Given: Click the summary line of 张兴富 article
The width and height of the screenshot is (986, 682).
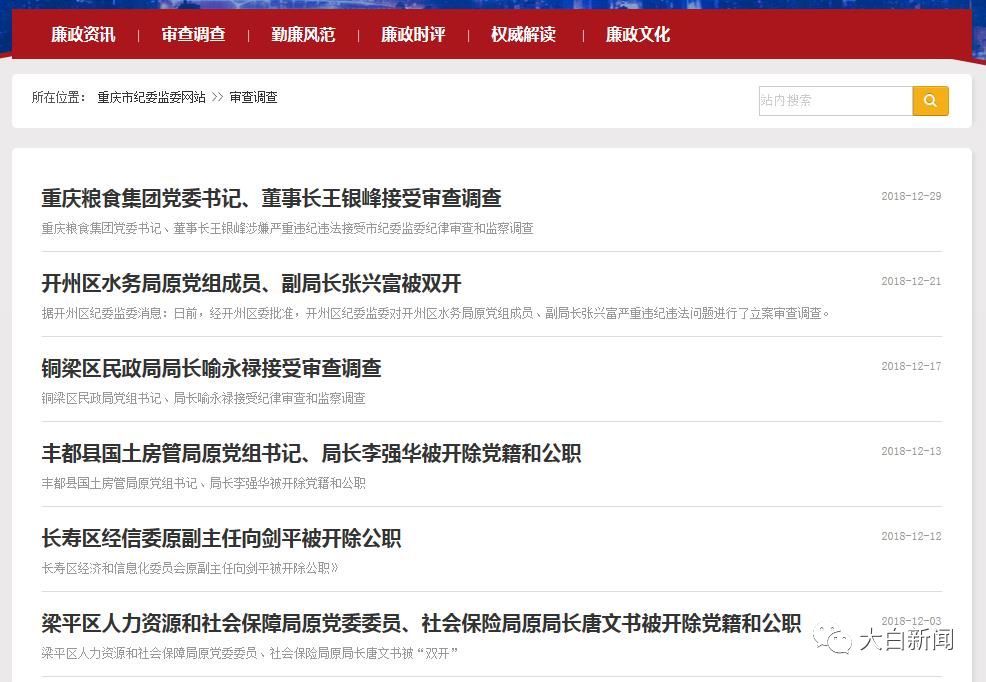Looking at the screenshot, I should tap(435, 312).
